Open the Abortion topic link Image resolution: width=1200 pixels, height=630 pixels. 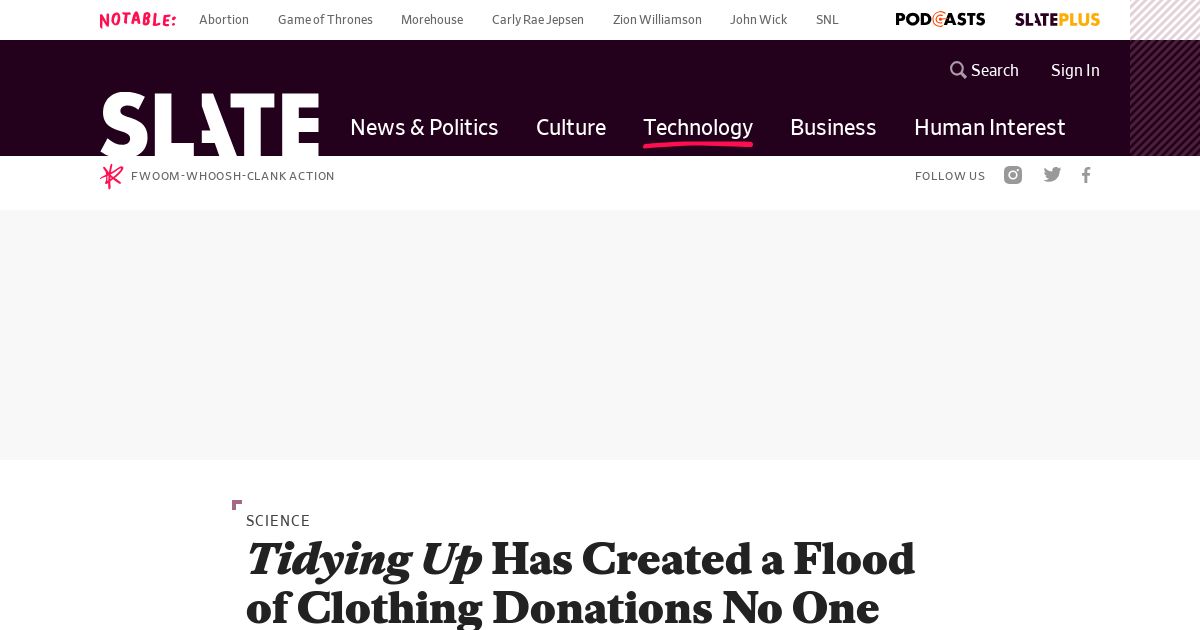[x=224, y=20]
